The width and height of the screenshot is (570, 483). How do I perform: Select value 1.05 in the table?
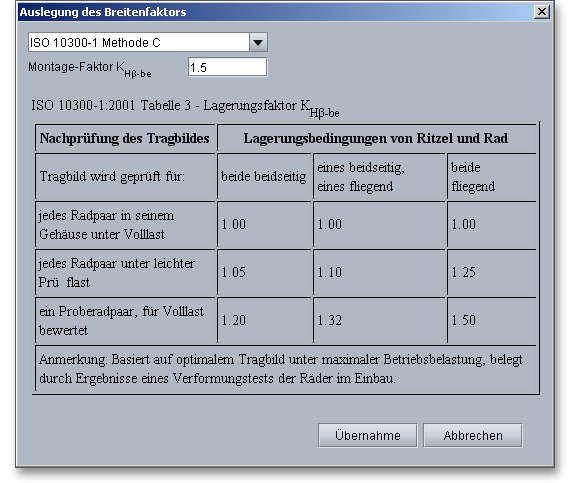pos(234,272)
